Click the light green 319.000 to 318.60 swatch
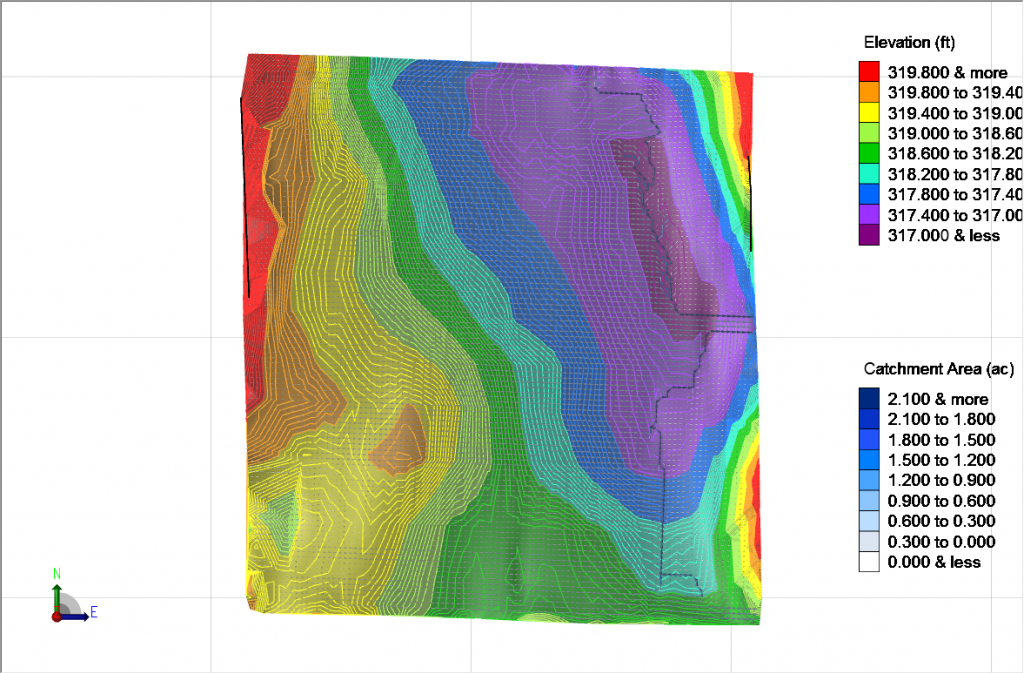 [x=869, y=133]
